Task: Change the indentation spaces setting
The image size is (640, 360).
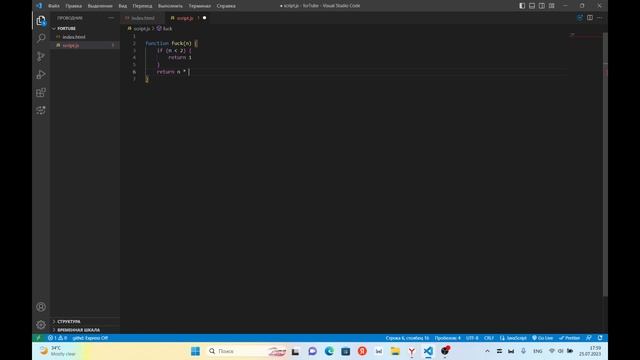Action: point(447,338)
